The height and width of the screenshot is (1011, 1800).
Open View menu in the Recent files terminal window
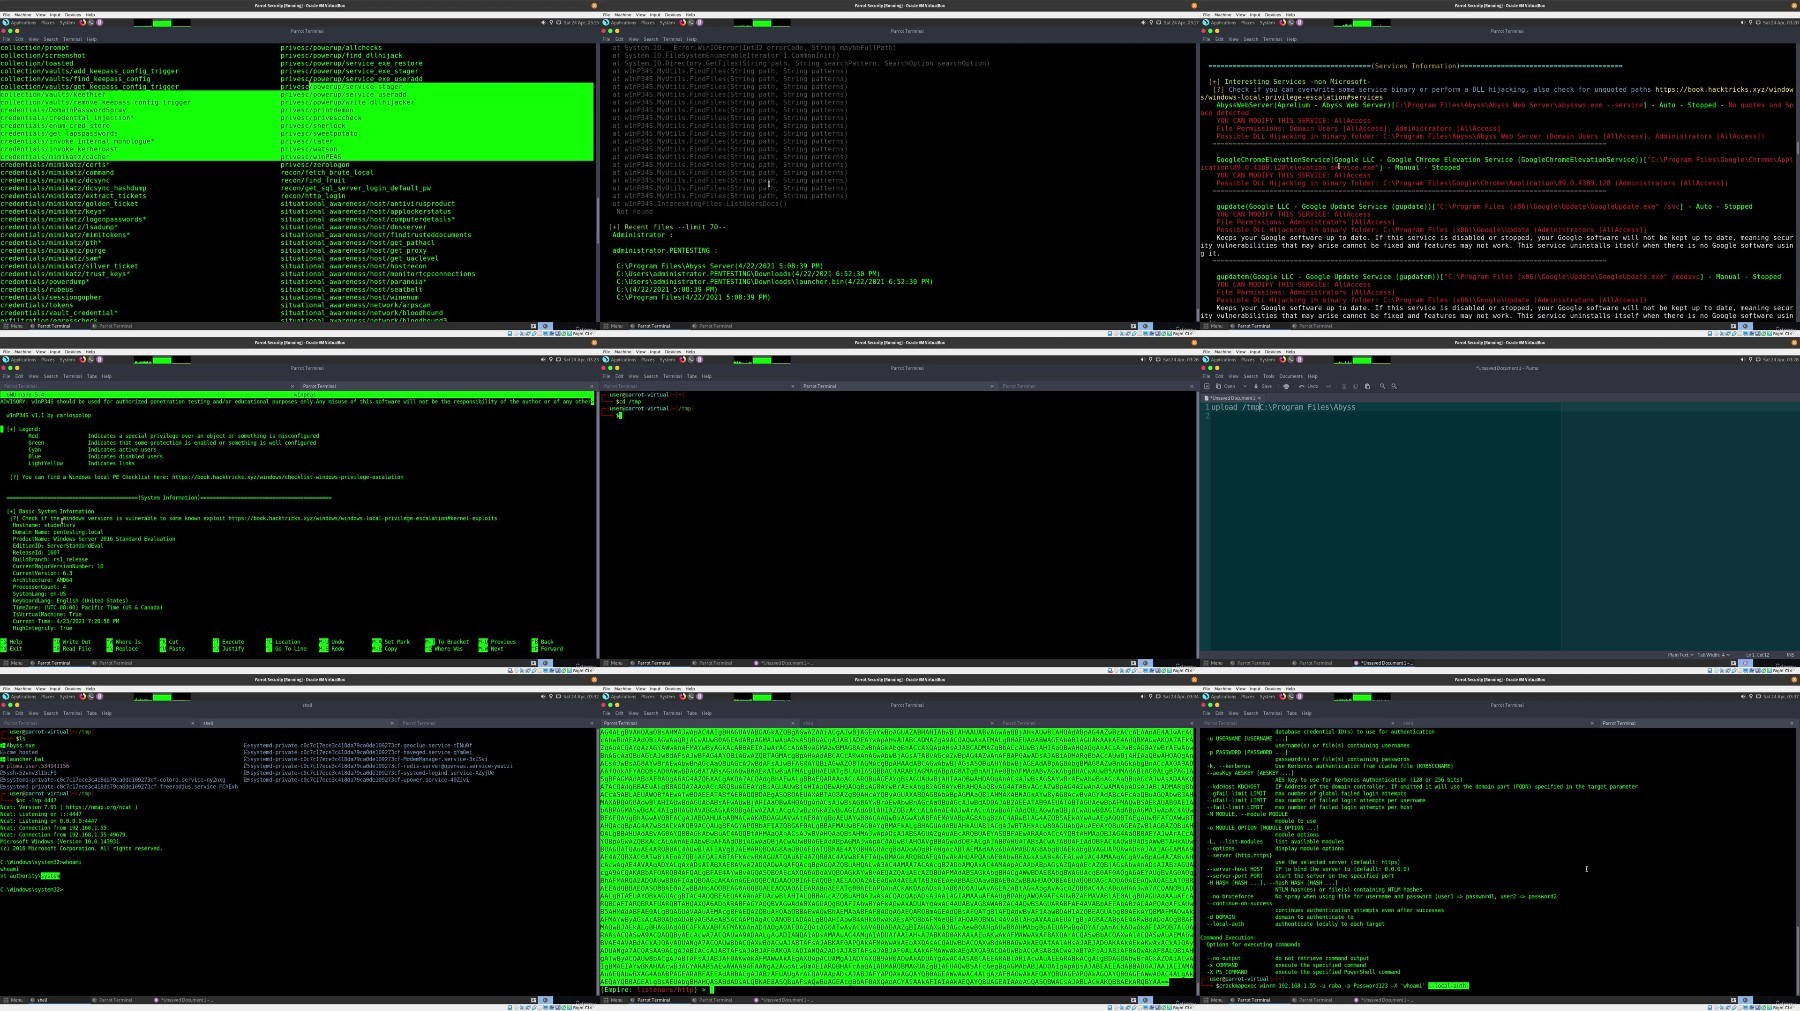point(633,39)
